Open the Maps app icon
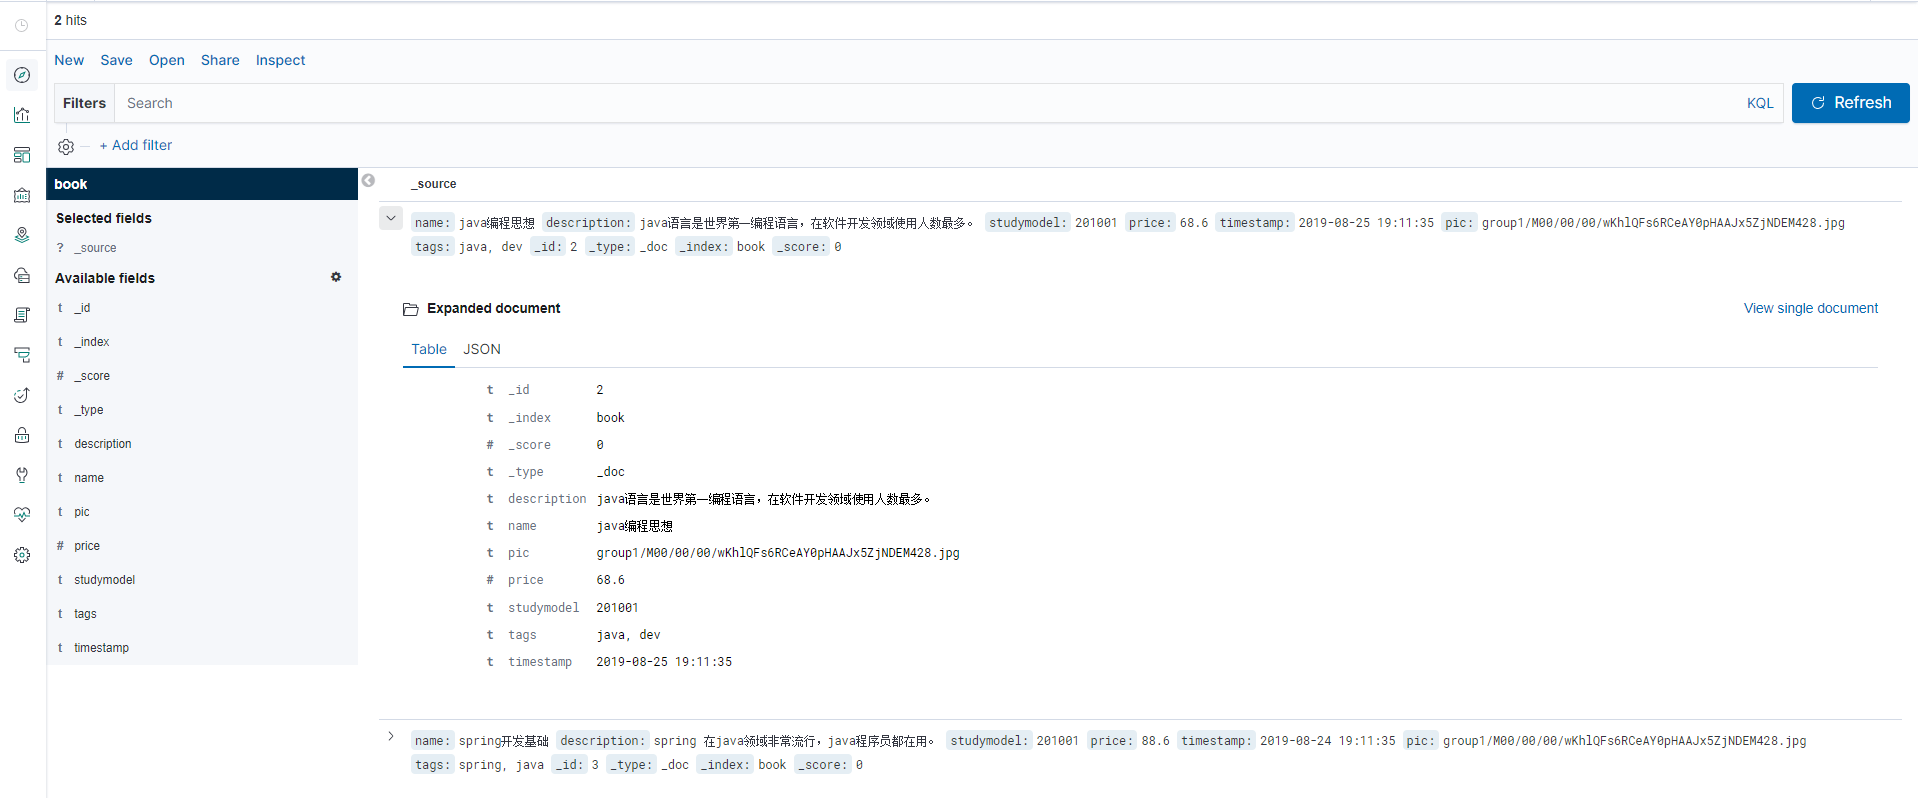This screenshot has width=1918, height=798. (22, 235)
